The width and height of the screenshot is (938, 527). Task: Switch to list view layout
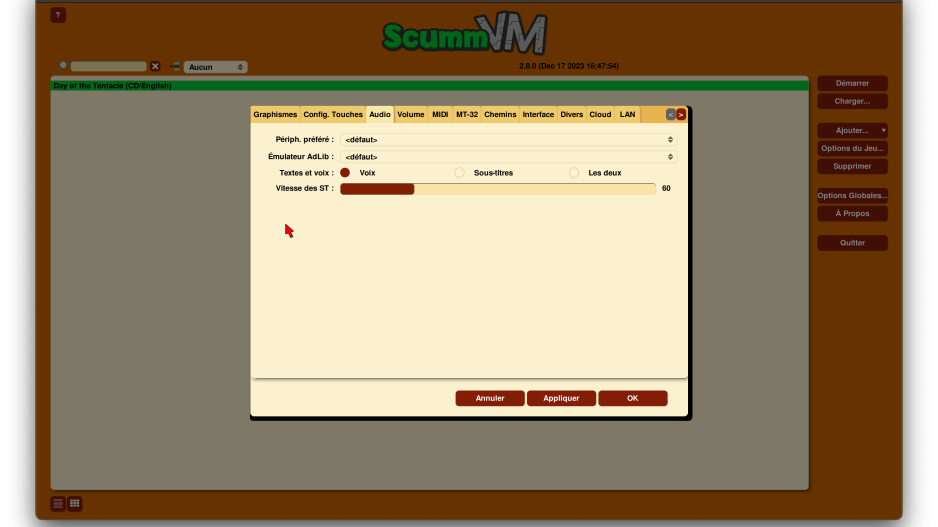click(58, 504)
